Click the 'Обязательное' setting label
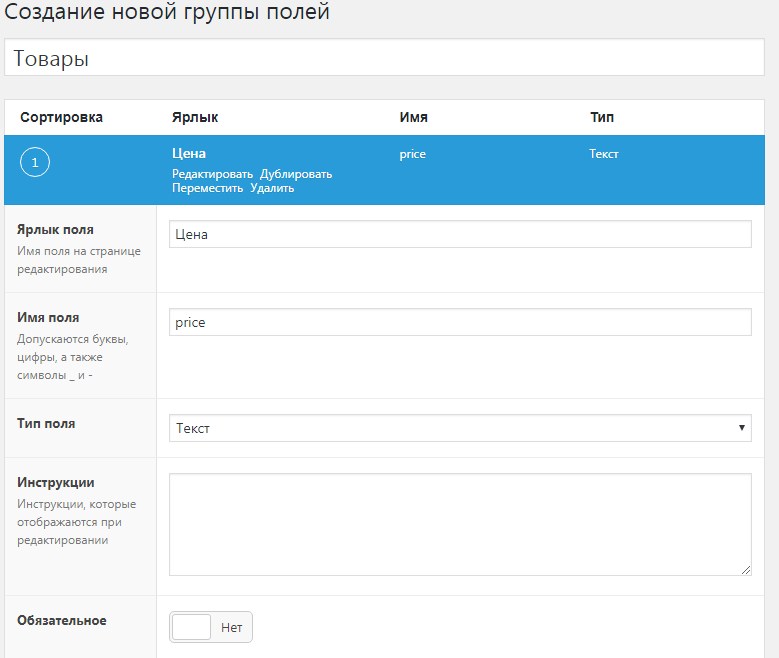The height and width of the screenshot is (658, 779). point(62,620)
